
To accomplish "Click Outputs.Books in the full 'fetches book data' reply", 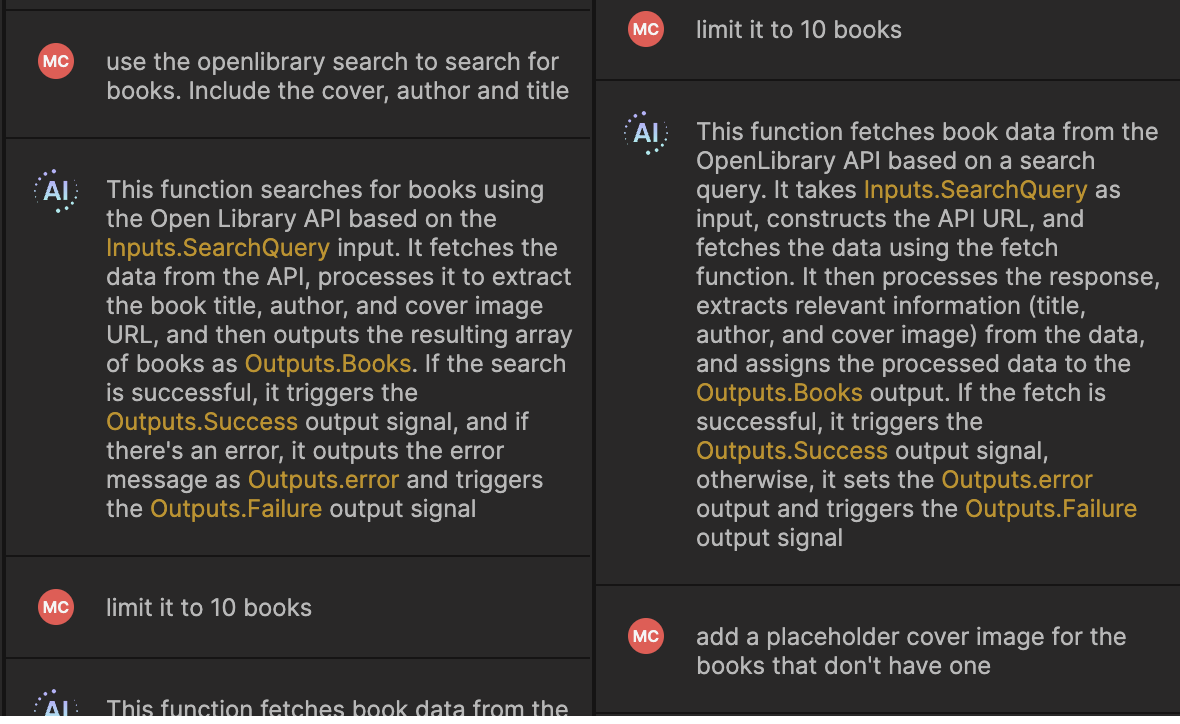I will coord(779,393).
